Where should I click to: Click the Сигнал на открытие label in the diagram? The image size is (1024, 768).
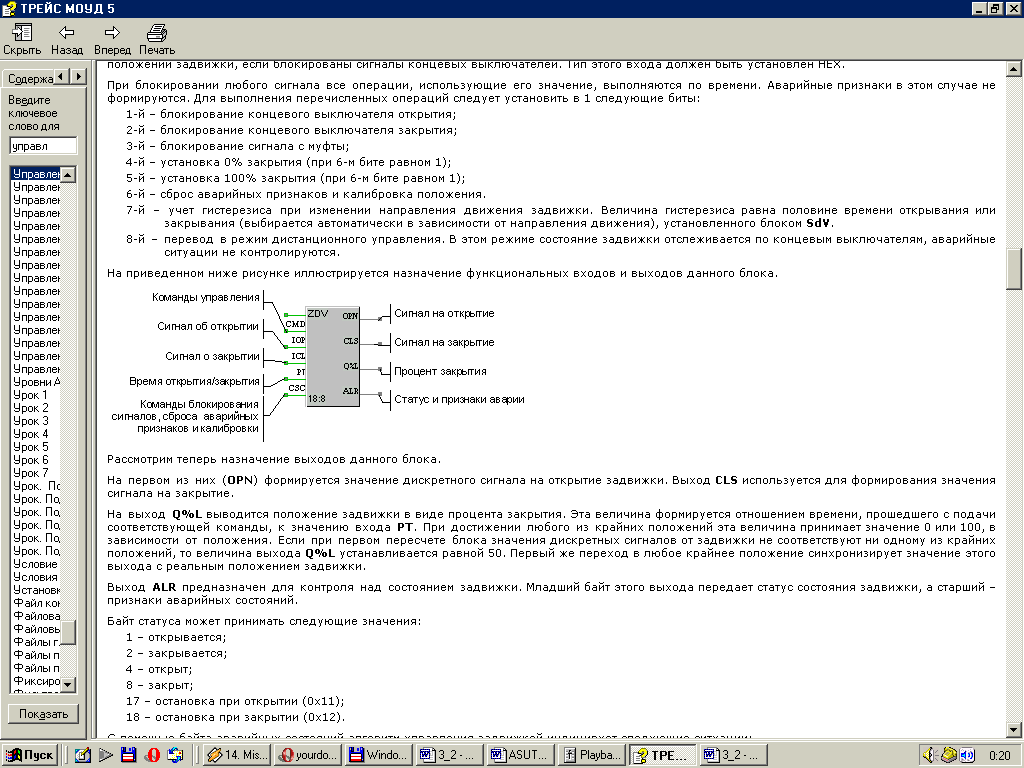(x=444, y=313)
